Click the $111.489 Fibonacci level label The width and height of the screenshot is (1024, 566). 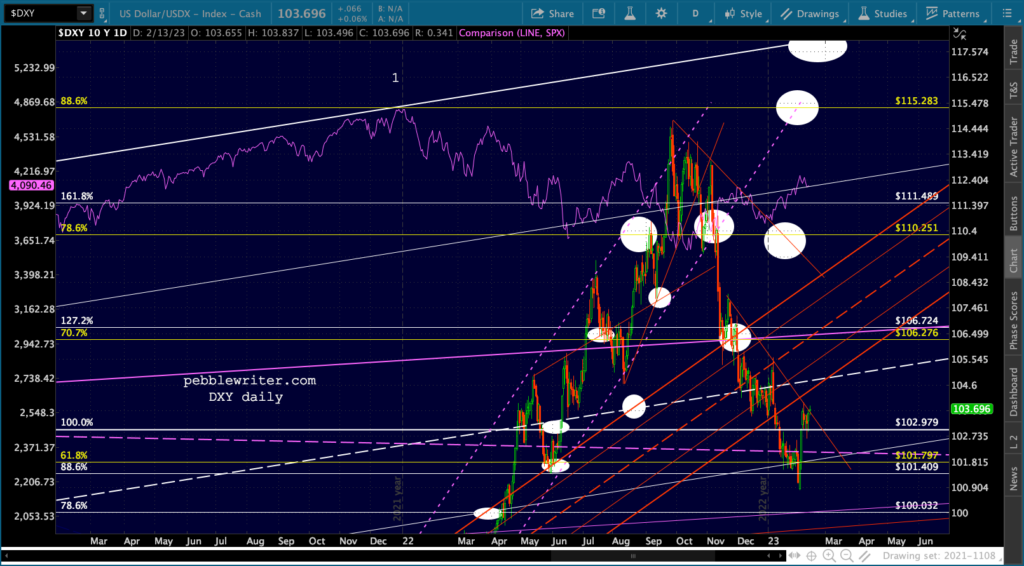coord(917,197)
